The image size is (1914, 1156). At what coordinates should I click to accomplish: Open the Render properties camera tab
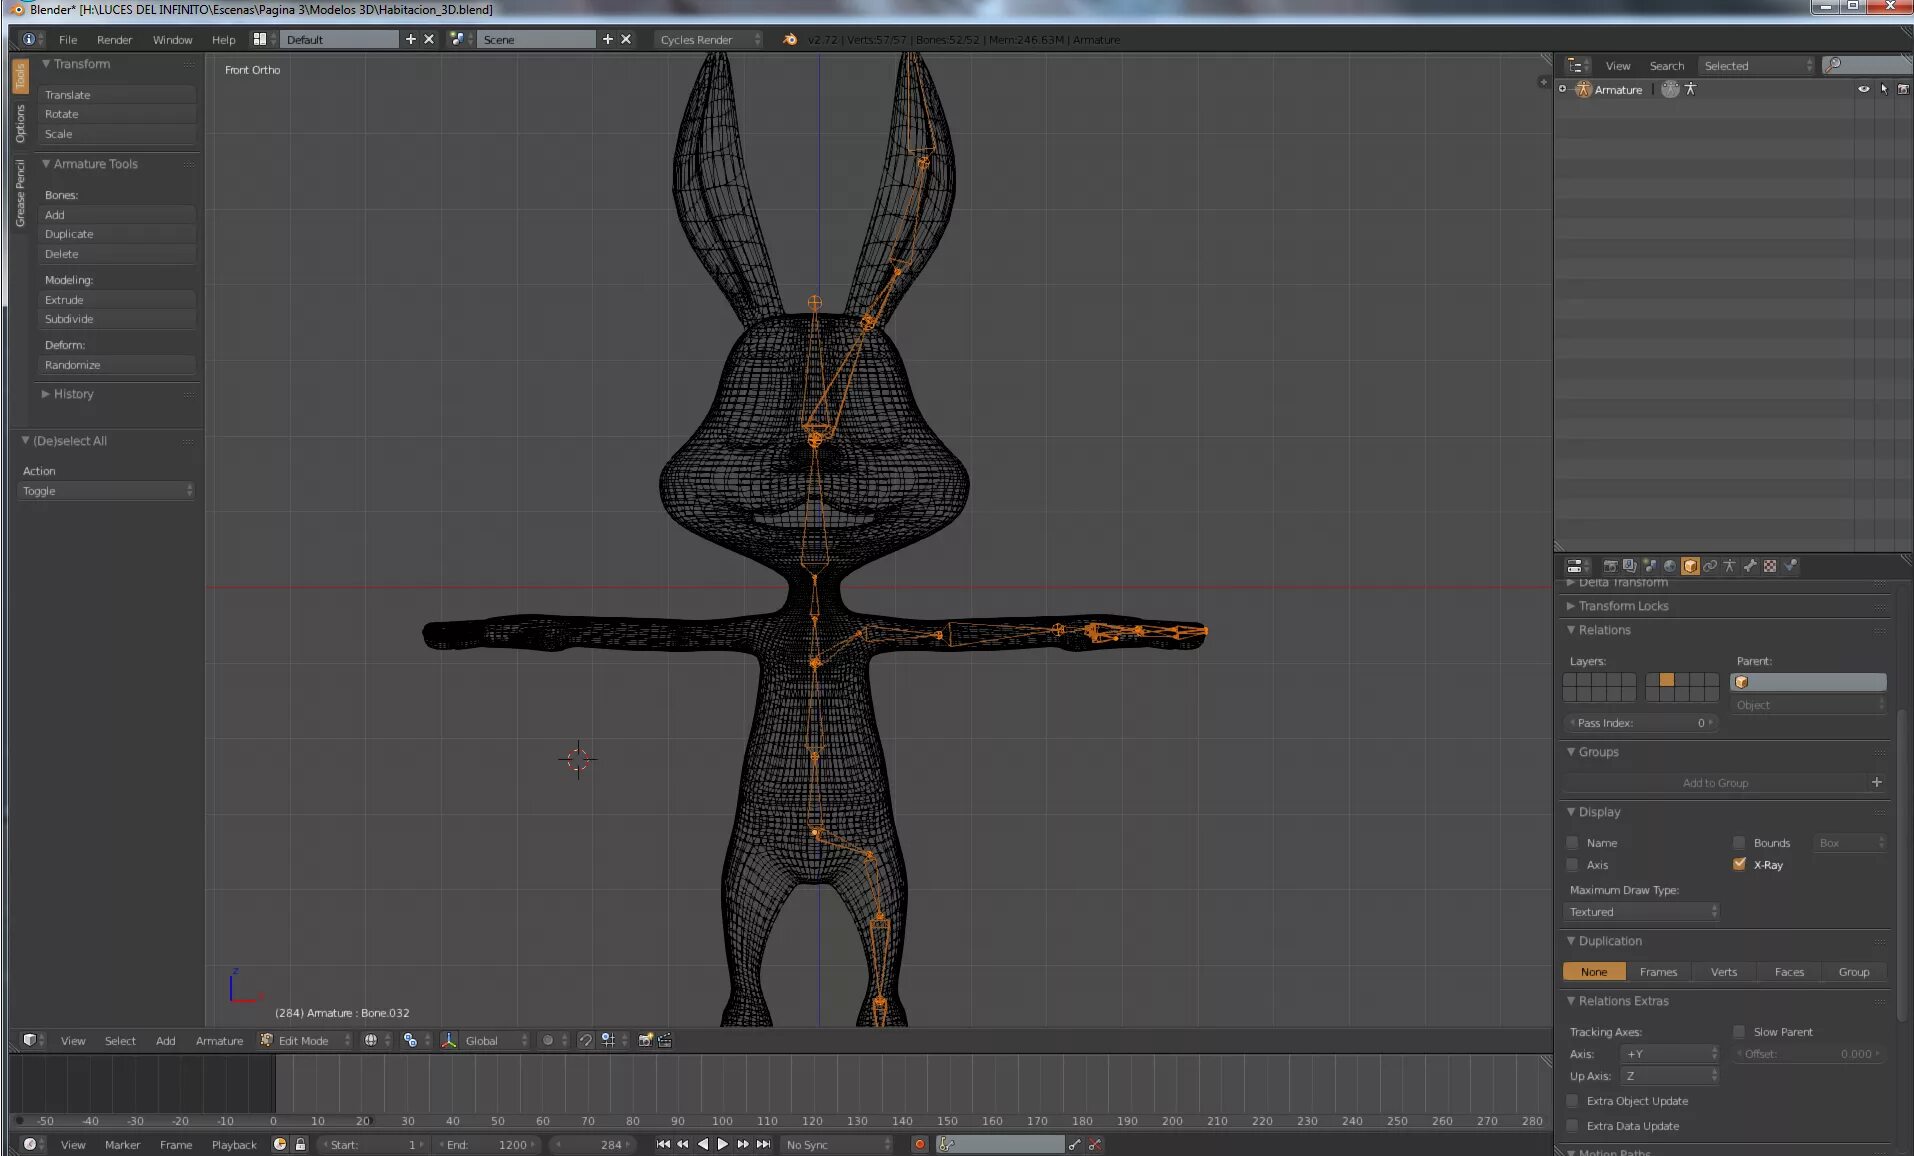click(1610, 566)
